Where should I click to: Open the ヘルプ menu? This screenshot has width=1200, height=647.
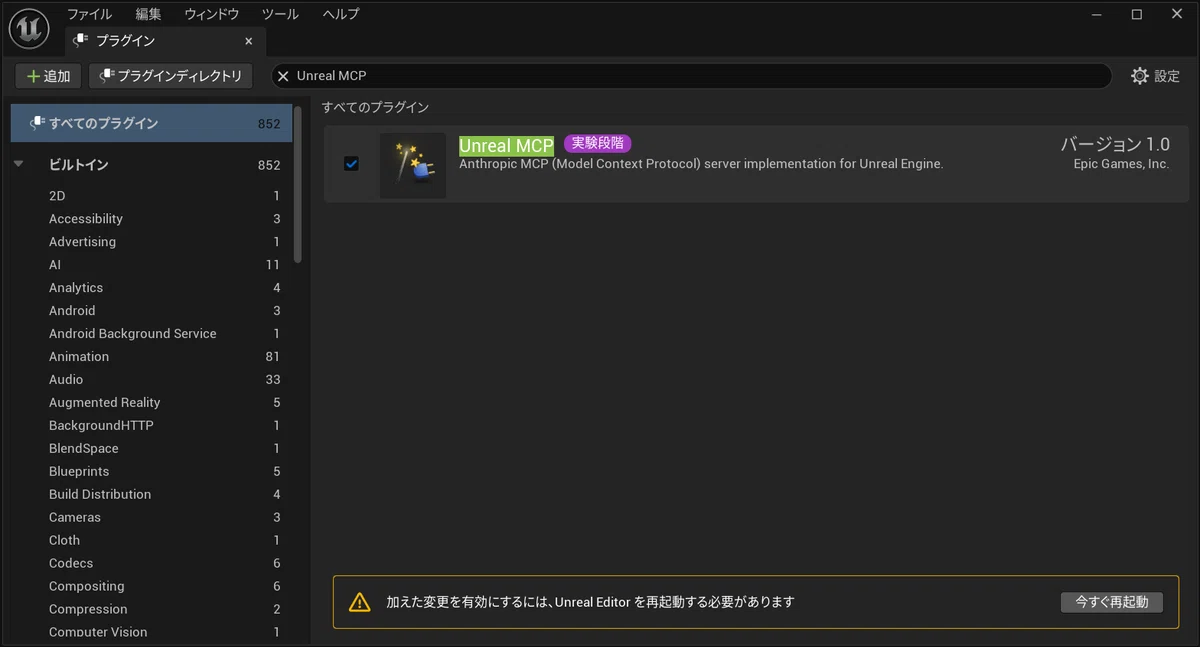(x=341, y=14)
